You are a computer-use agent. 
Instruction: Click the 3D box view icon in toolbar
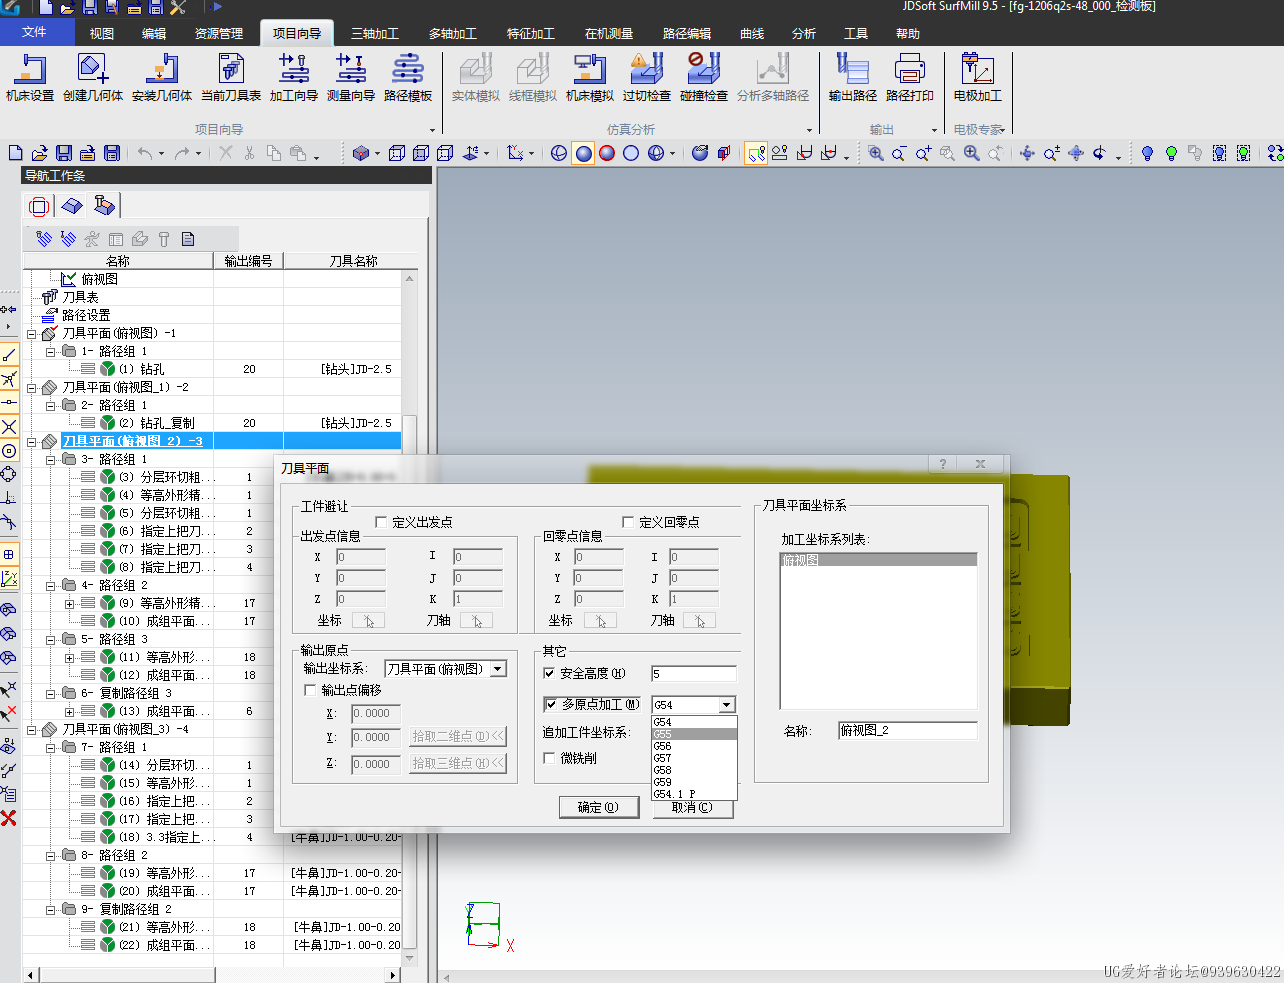[x=361, y=153]
